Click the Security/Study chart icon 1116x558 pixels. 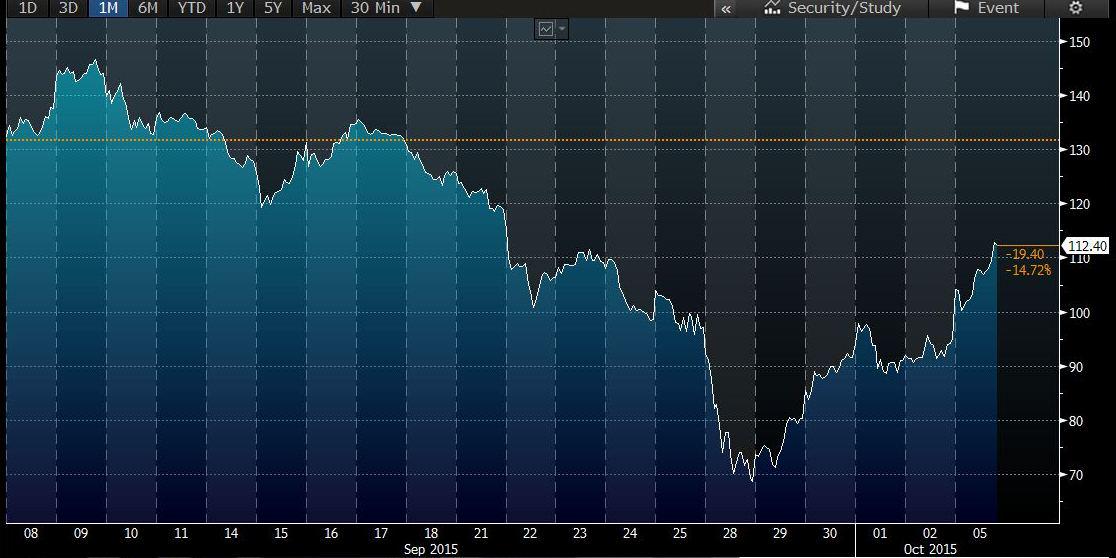tap(772, 8)
